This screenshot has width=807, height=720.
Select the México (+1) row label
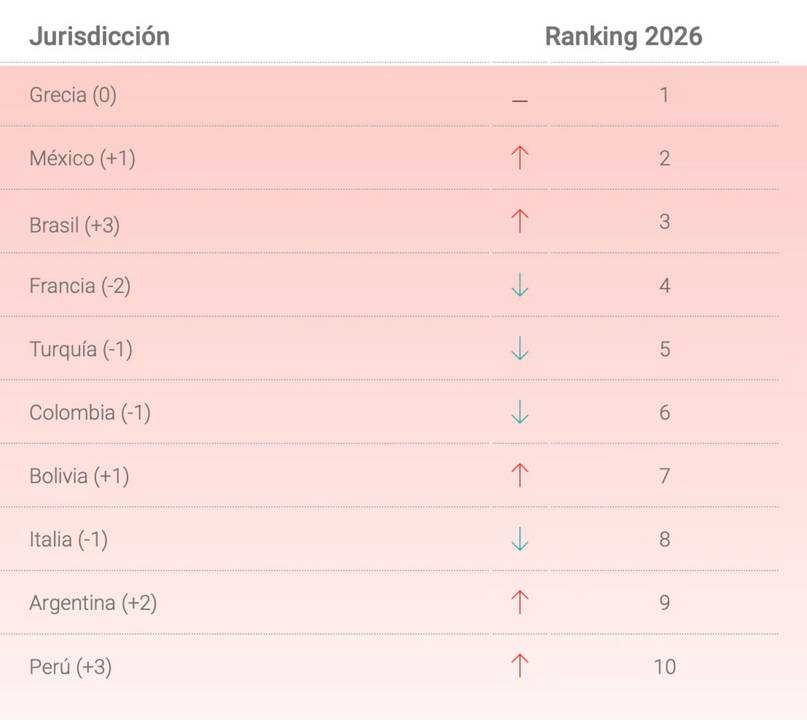click(x=82, y=158)
